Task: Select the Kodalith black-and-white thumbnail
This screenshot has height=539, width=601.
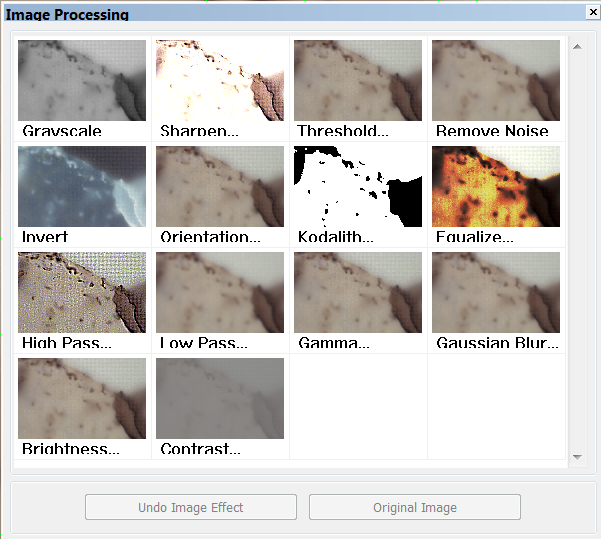Action: 358,186
